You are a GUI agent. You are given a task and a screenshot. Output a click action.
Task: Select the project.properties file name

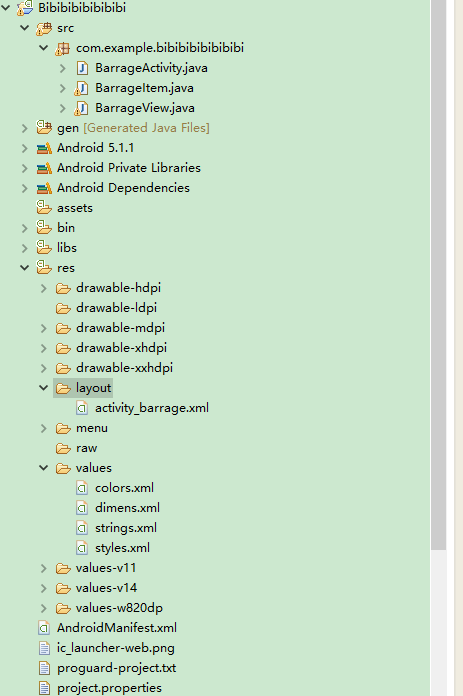pos(109,688)
